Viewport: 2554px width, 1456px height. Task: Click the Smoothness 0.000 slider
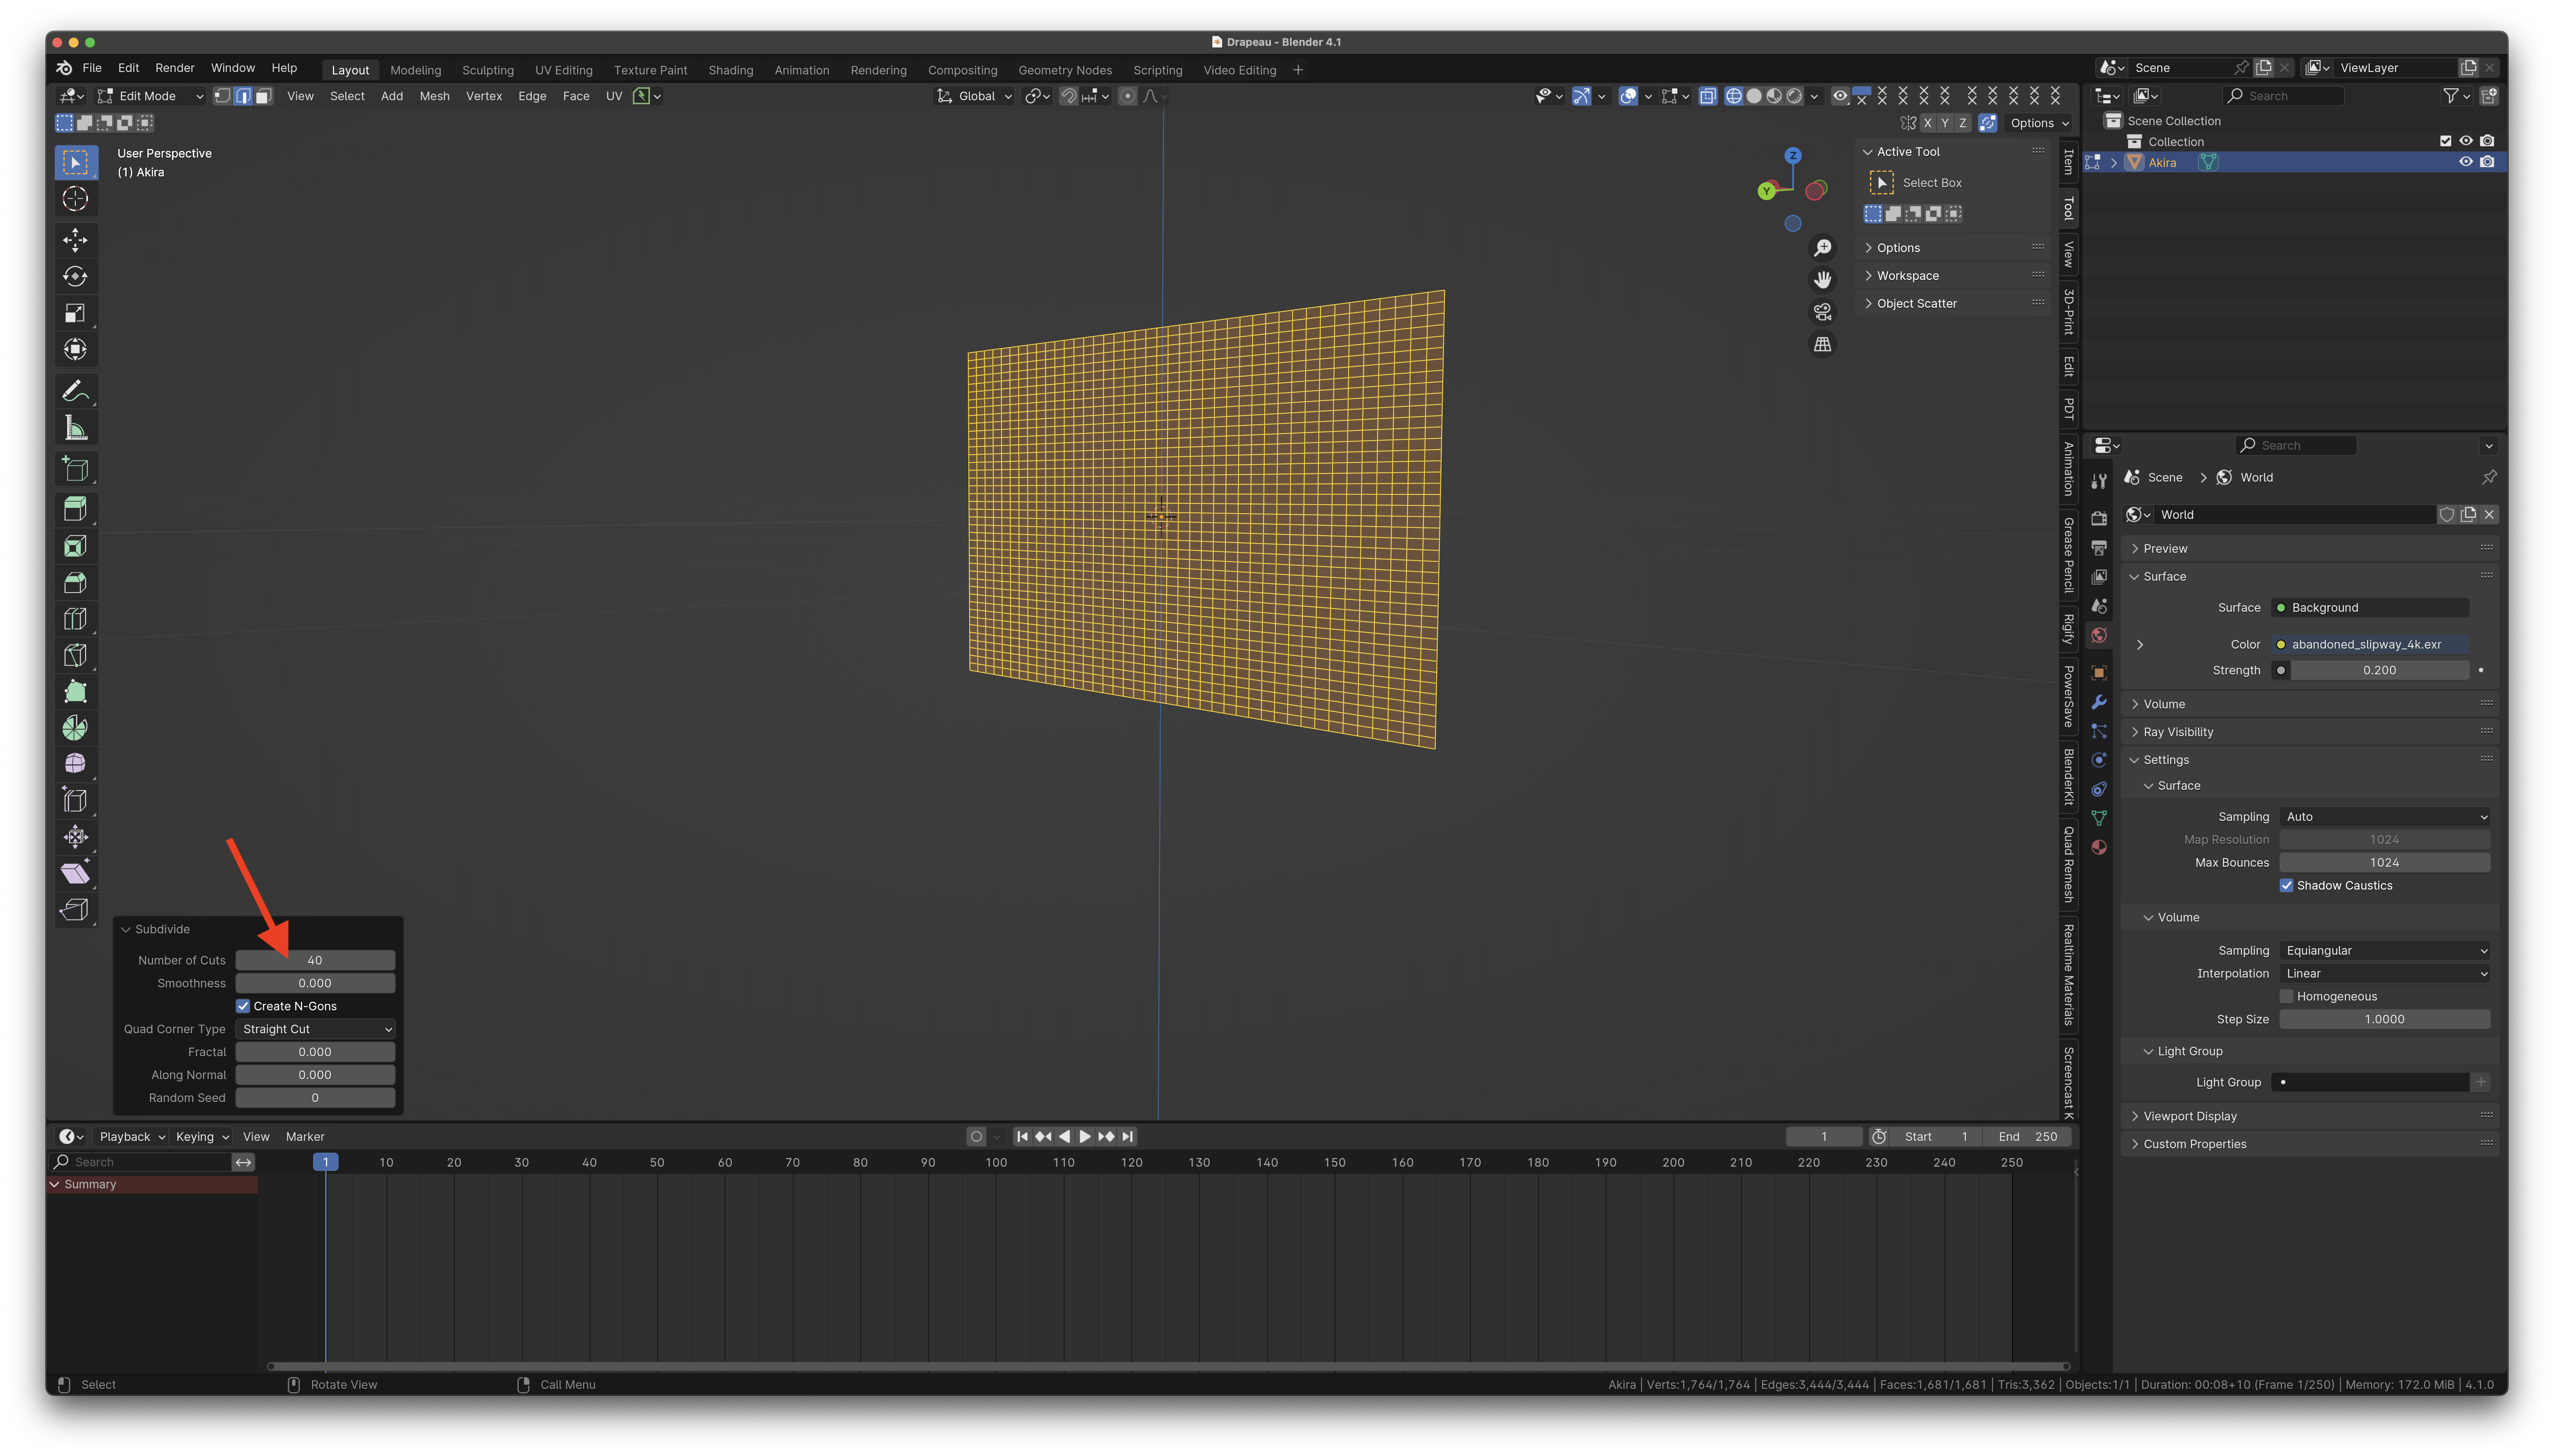(x=315, y=983)
